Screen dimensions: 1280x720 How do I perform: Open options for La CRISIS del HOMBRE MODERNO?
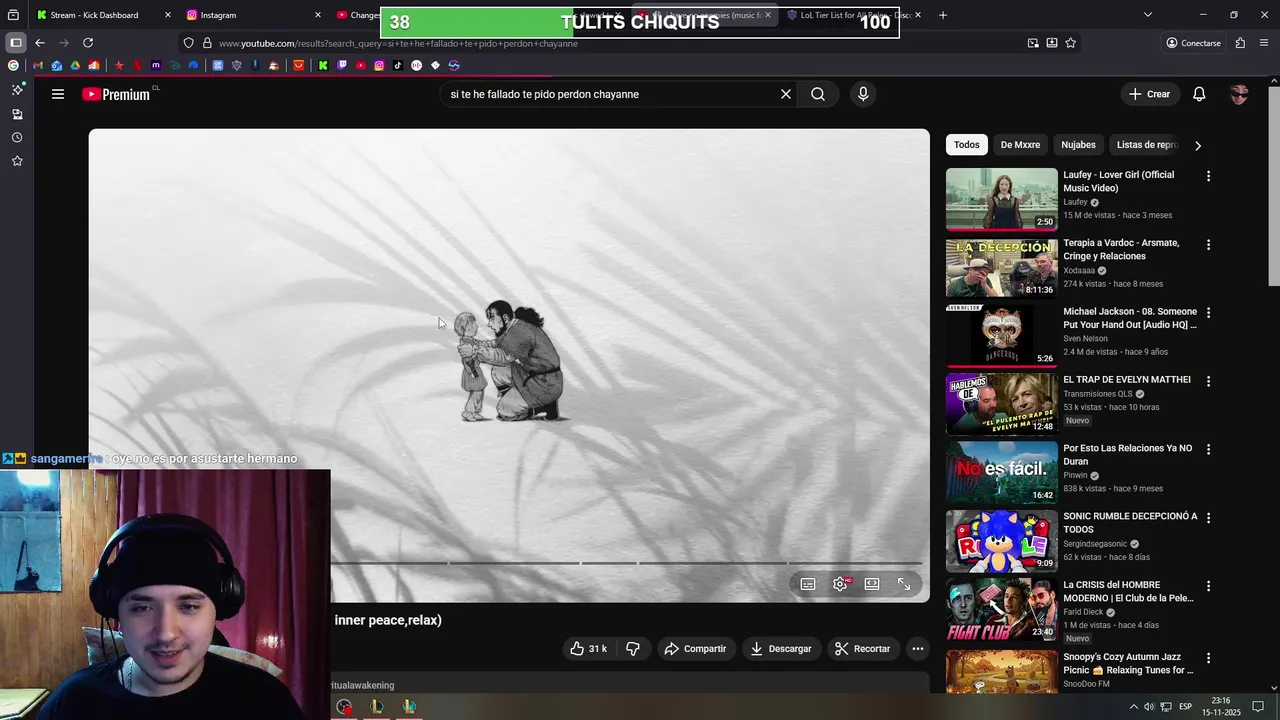pyautogui.click(x=1208, y=586)
